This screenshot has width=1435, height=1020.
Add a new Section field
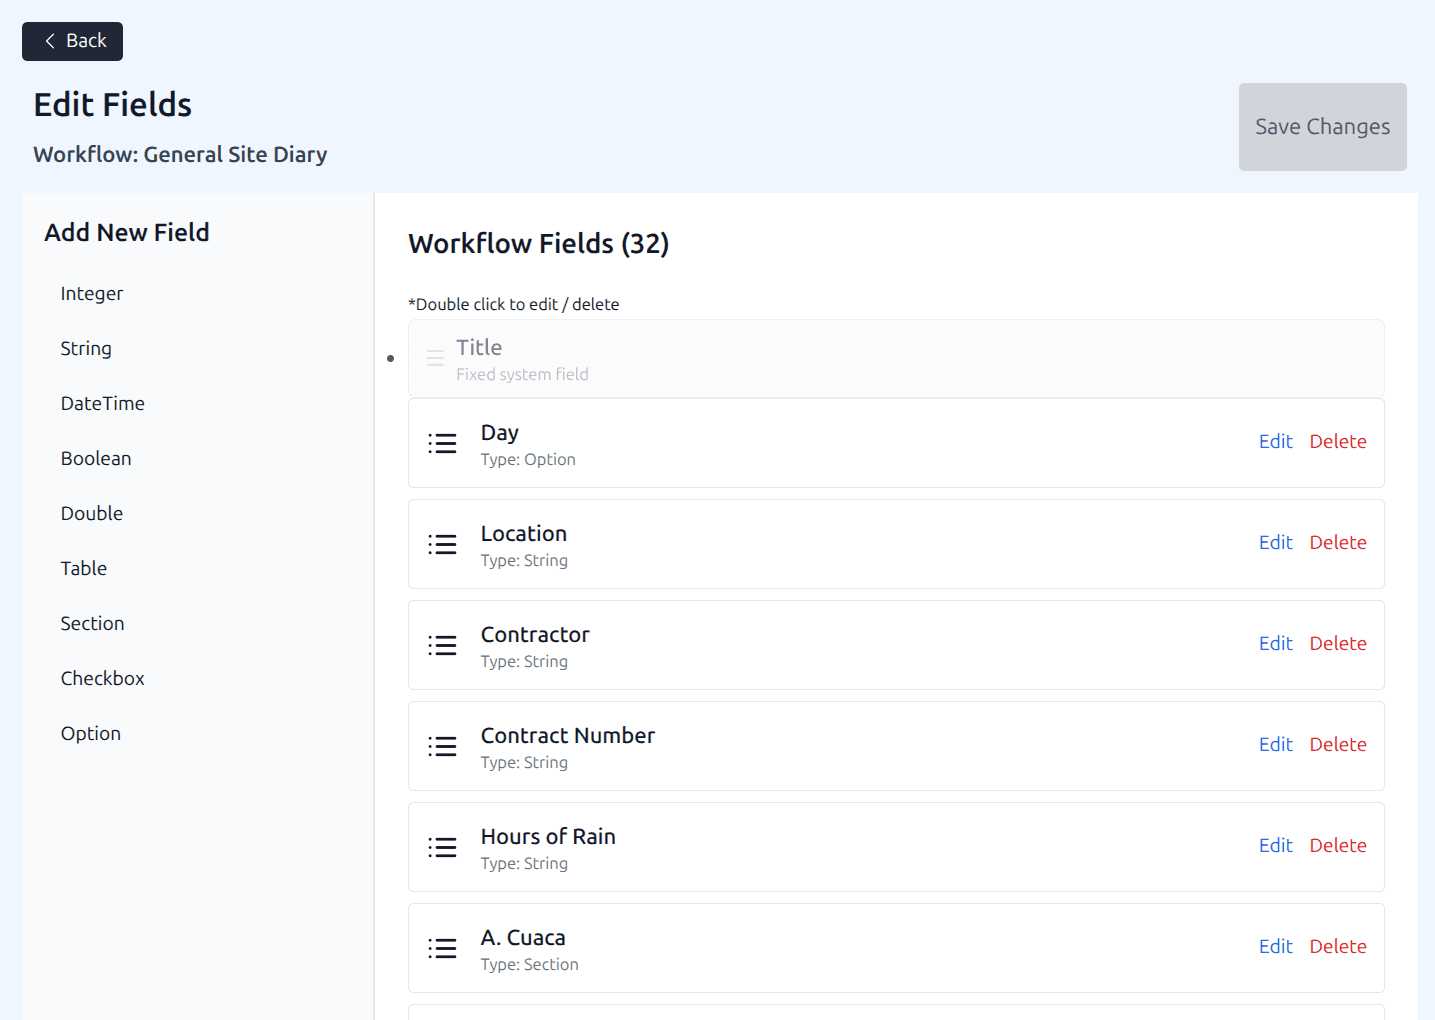point(93,624)
